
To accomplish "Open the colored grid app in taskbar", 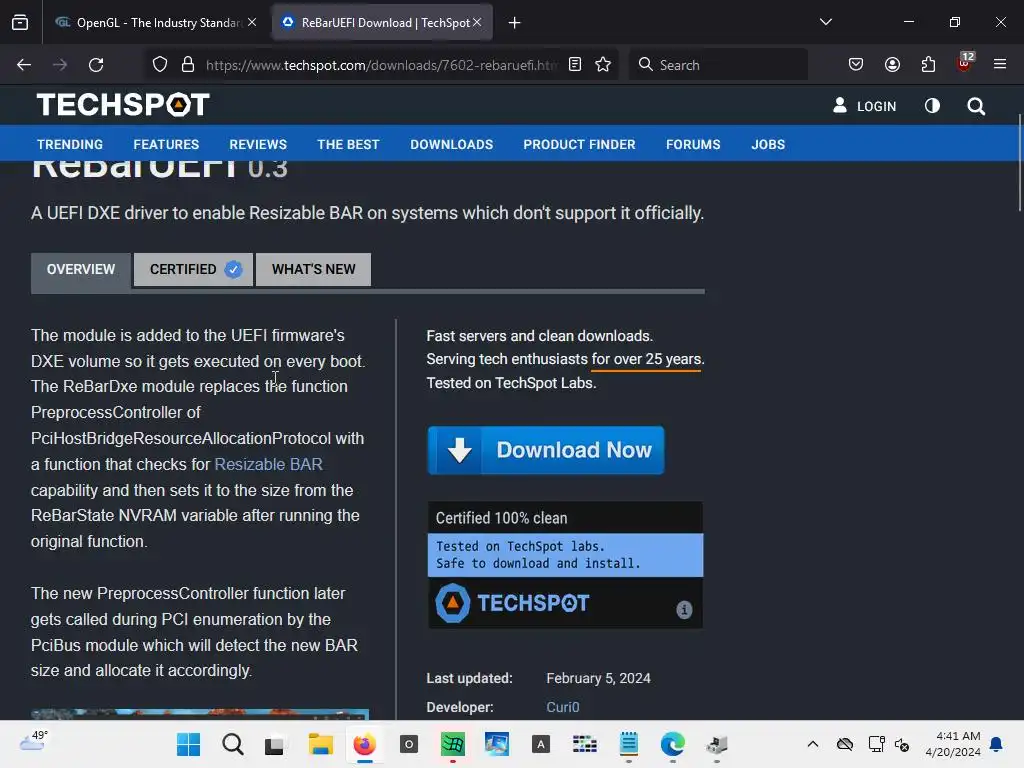I will (584, 744).
